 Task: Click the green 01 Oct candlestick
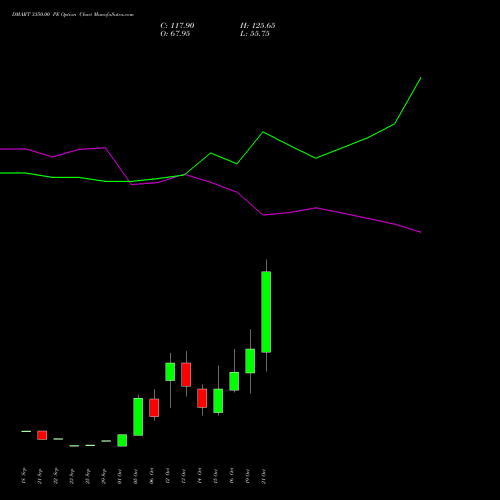[x=122, y=440]
